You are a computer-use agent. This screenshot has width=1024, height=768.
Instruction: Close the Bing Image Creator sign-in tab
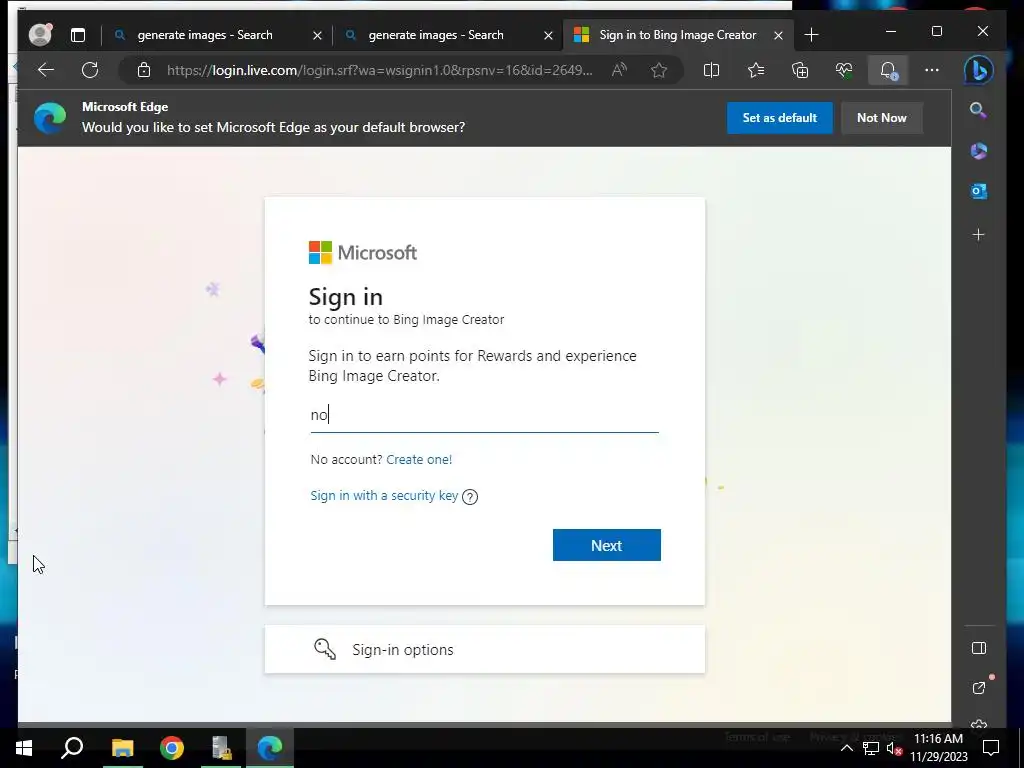[778, 35]
